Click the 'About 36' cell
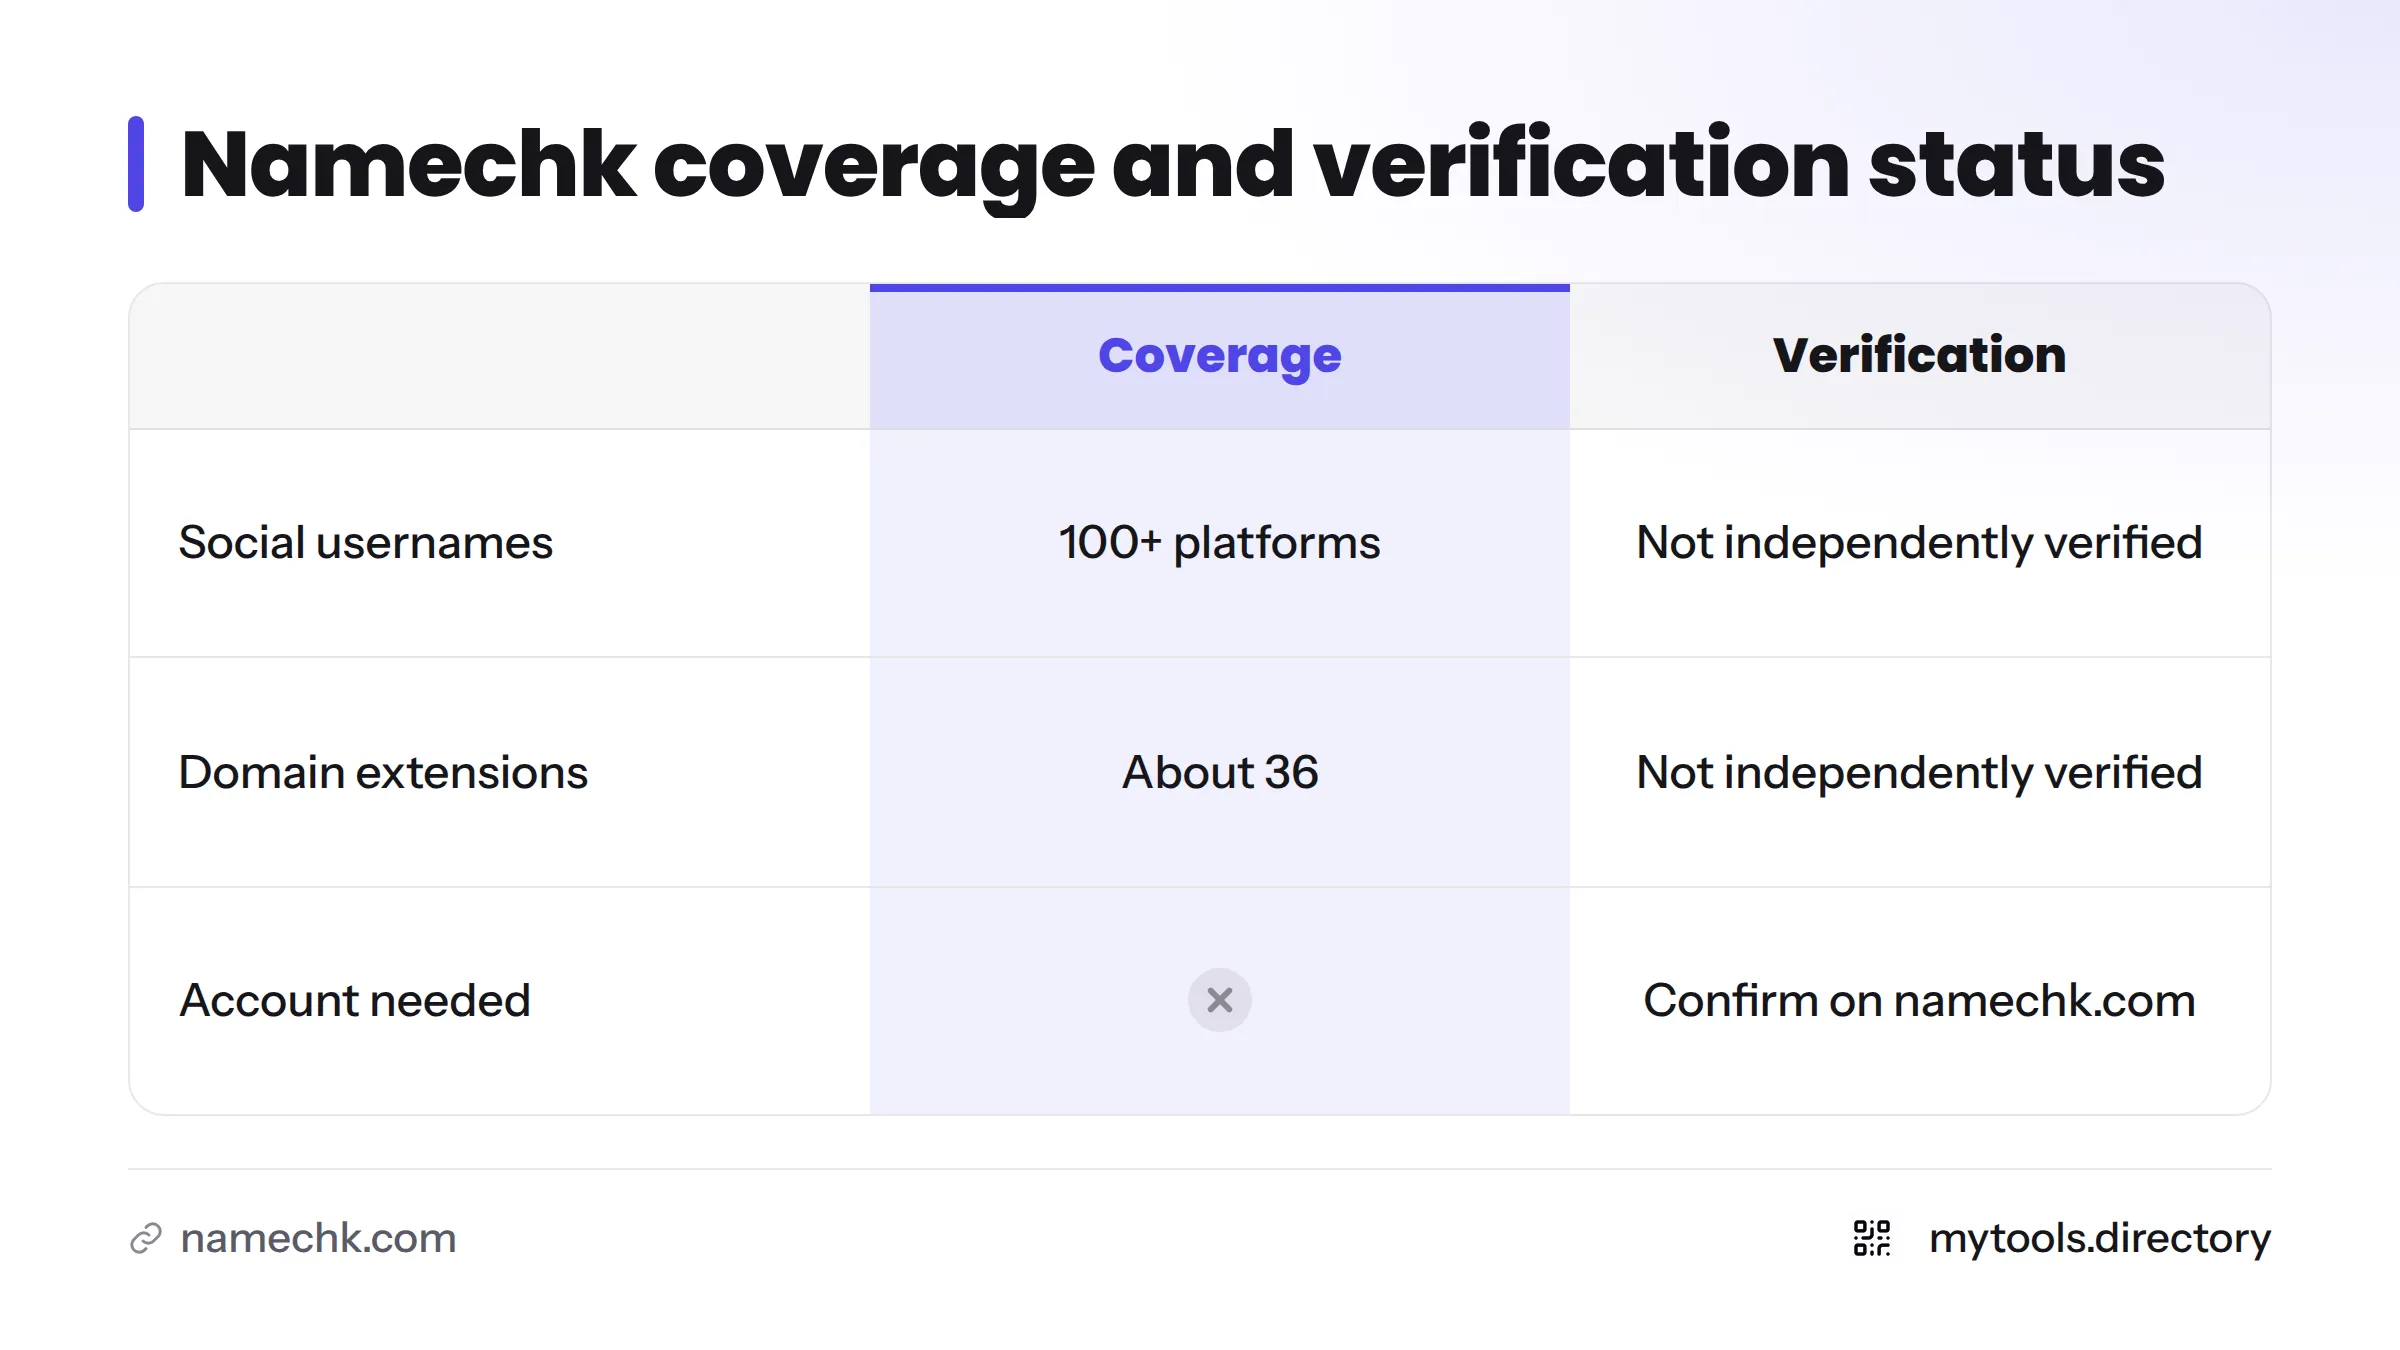2400x1350 pixels. click(x=1220, y=772)
